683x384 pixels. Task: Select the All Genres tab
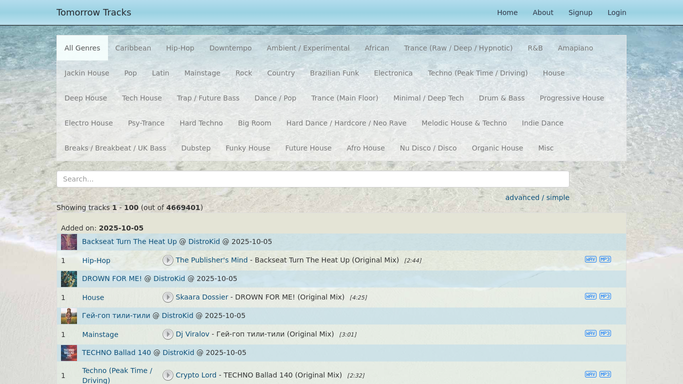(x=82, y=48)
